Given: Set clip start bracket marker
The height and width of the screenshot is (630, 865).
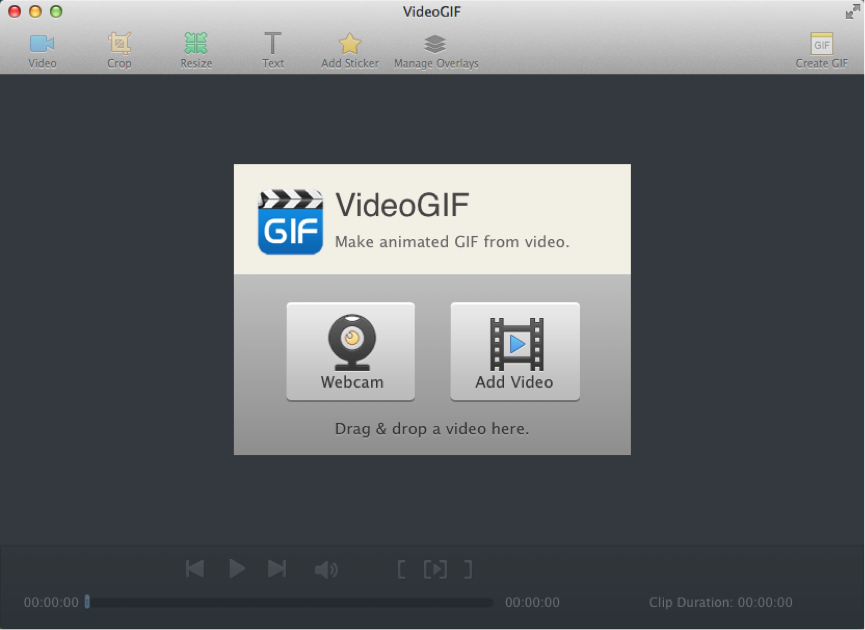Looking at the screenshot, I should pos(401,570).
